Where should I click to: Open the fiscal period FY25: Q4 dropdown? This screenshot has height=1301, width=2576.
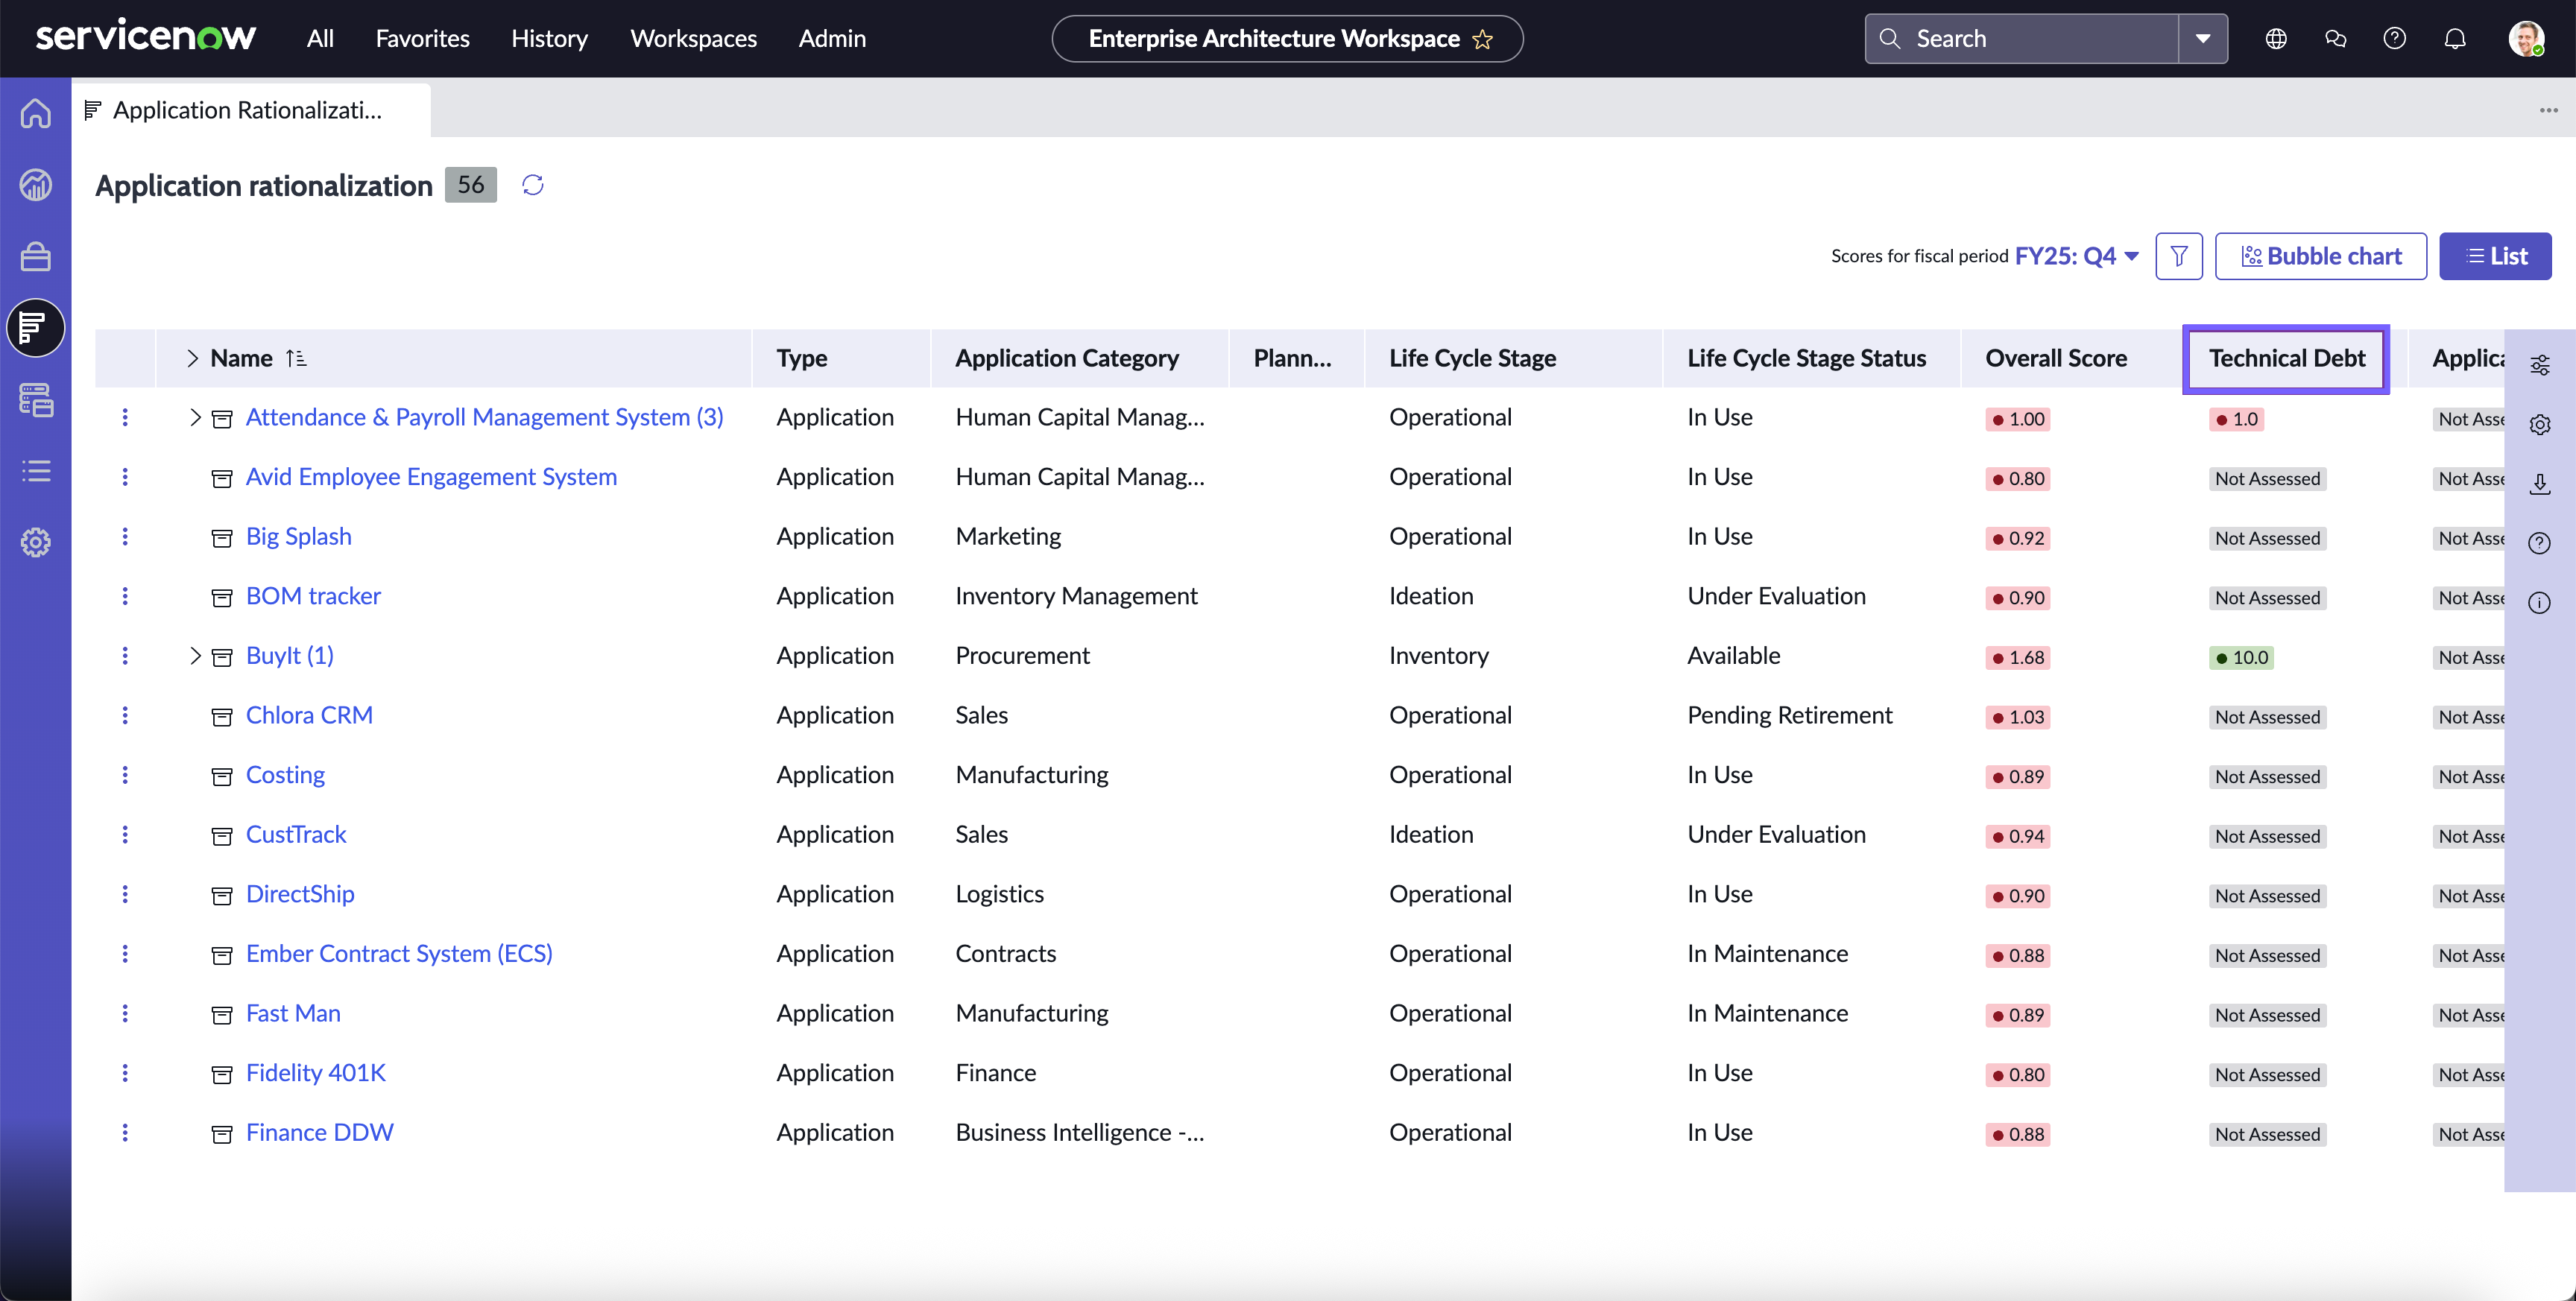pos(2077,256)
